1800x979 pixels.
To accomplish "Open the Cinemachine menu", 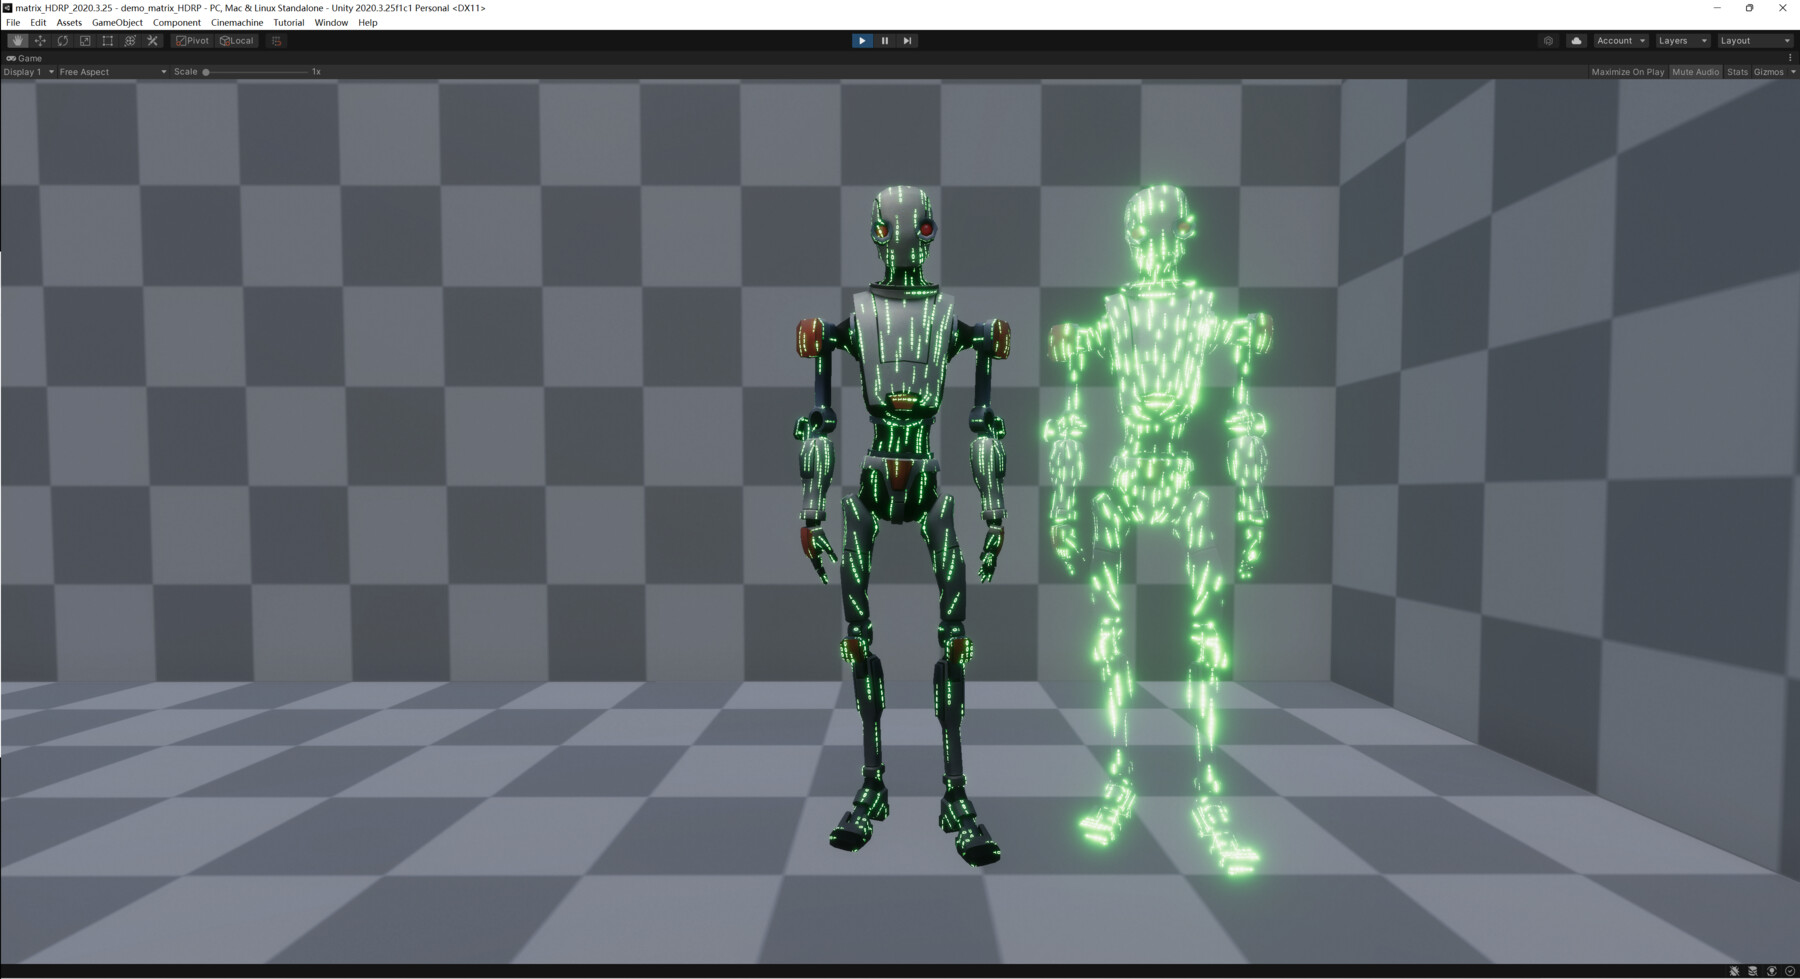I will 236,22.
